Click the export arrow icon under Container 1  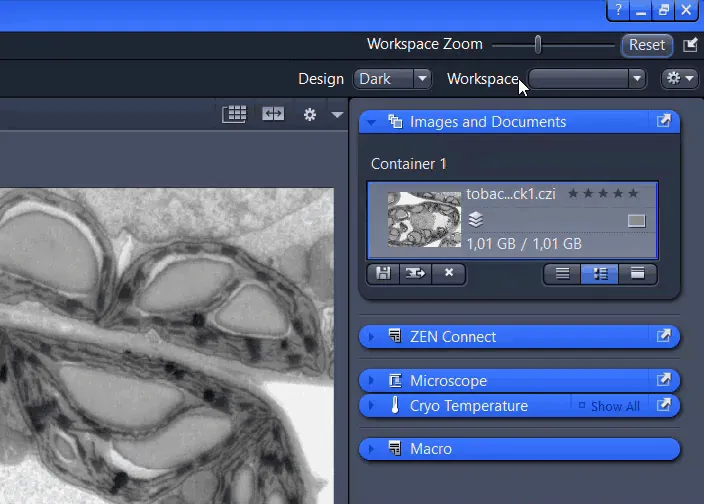pyautogui.click(x=415, y=273)
